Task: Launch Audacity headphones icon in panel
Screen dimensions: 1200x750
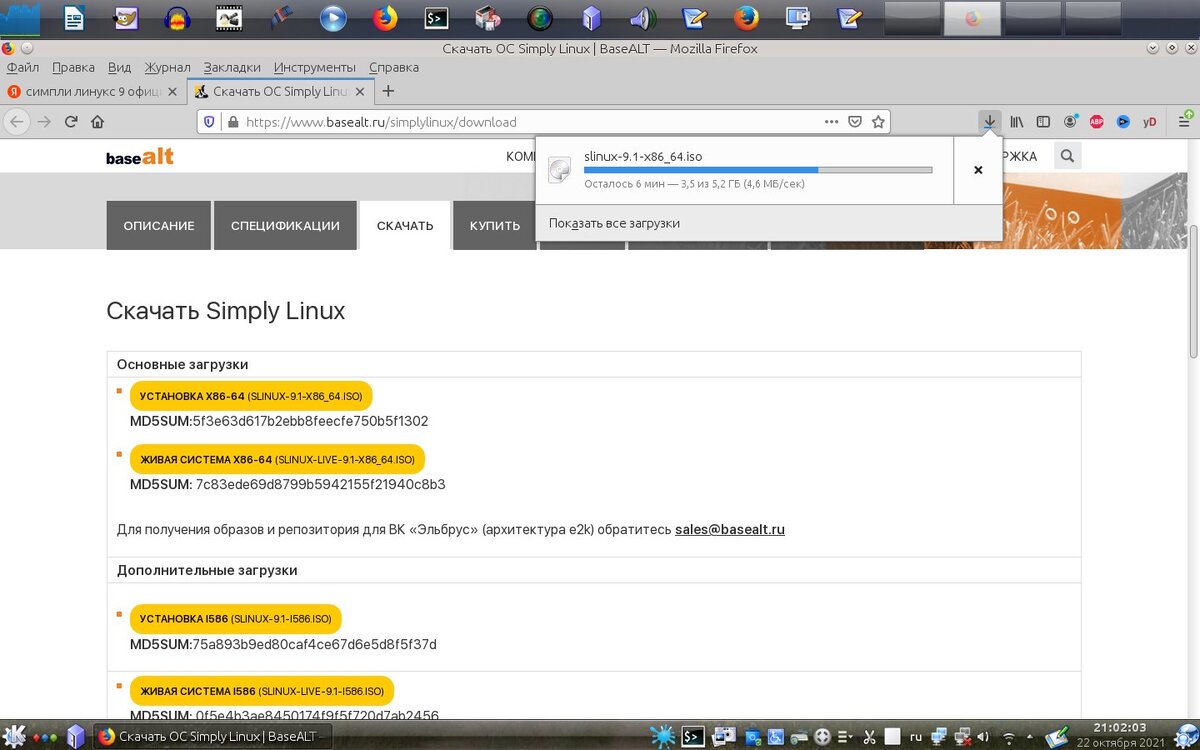Action: tap(177, 17)
